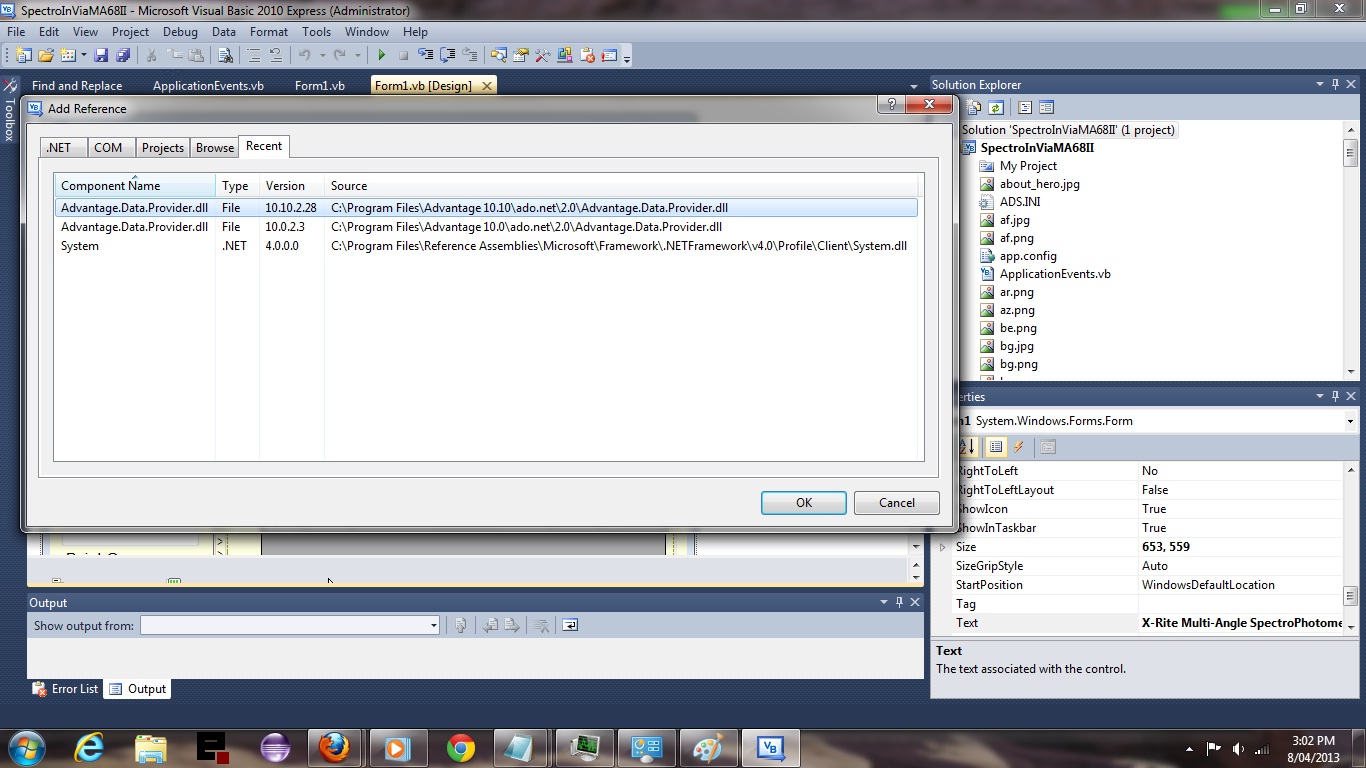Switch to the Form1.vb code tab
Screen dimensions: 1366x768
click(320, 86)
